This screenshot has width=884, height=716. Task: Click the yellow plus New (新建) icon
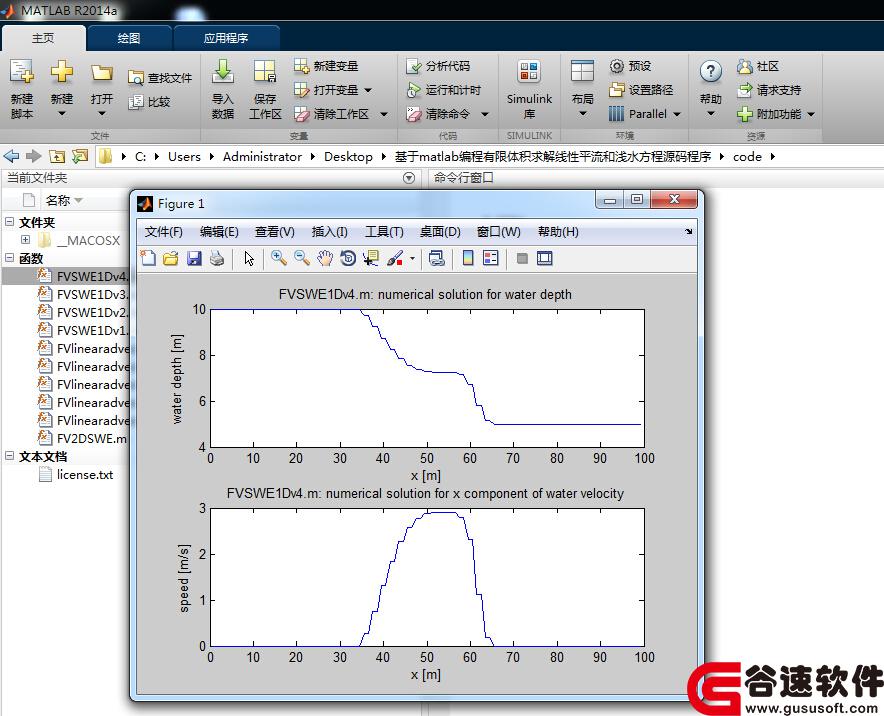(x=61, y=72)
